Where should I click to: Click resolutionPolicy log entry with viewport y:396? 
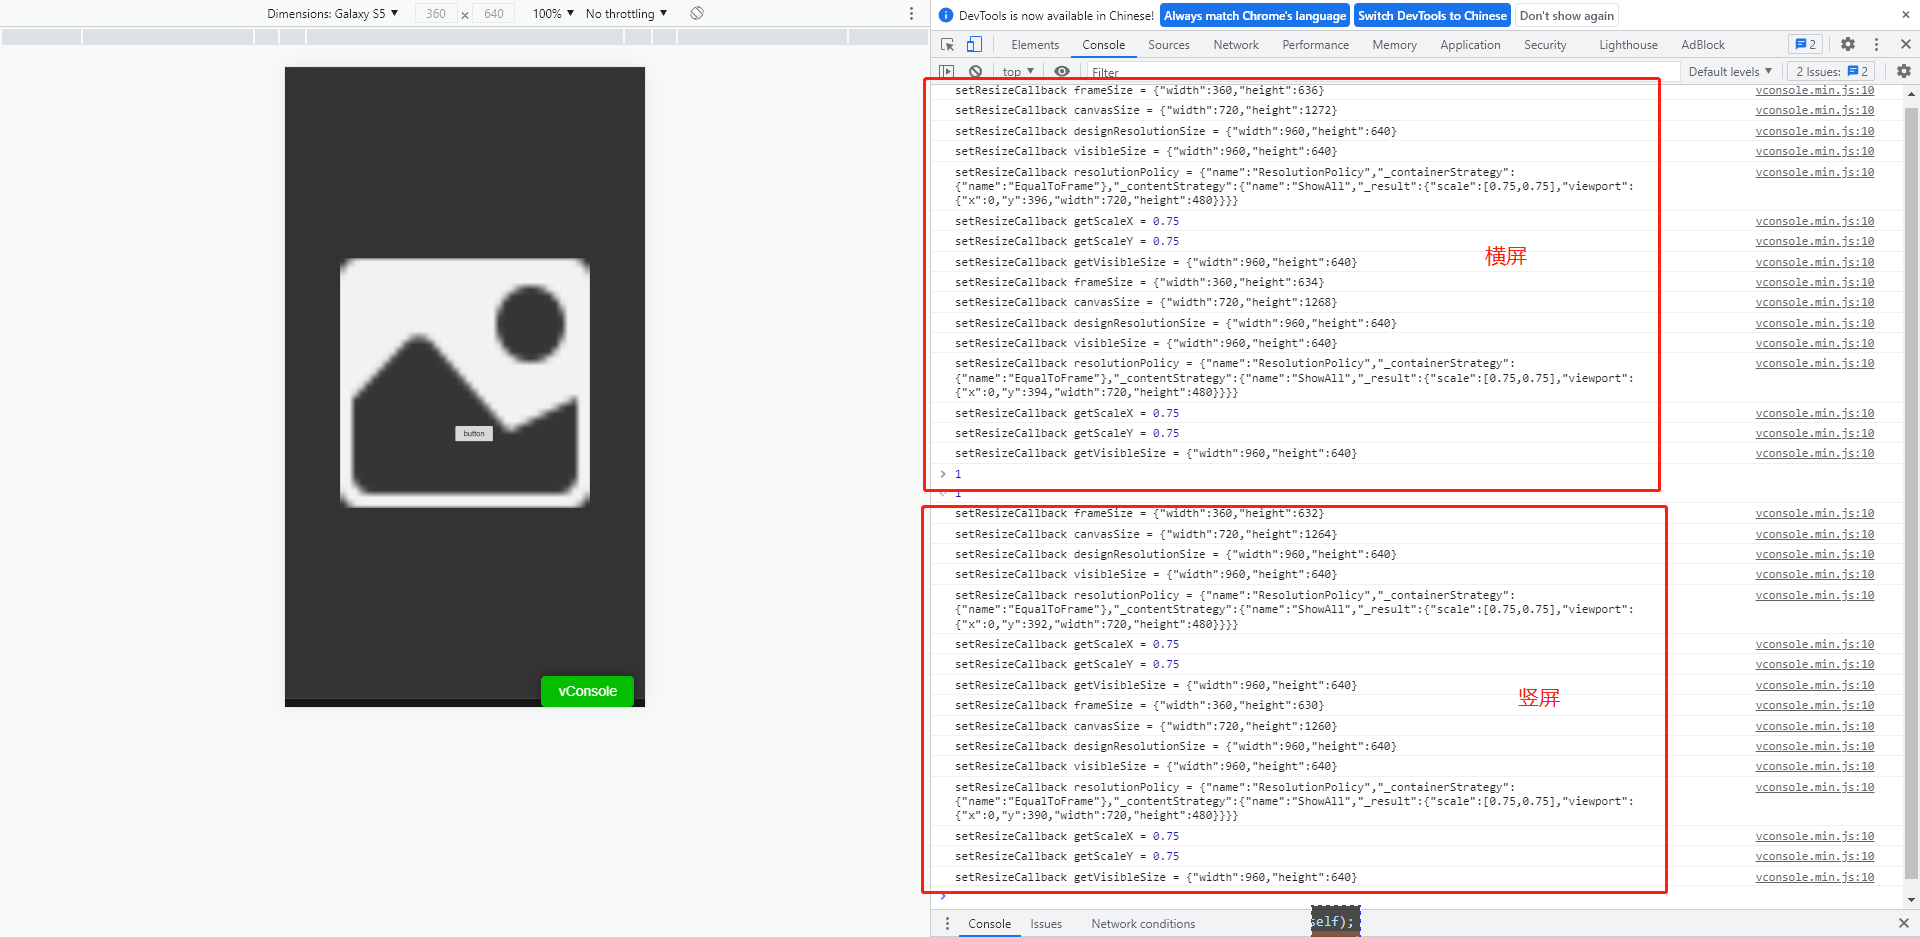1294,186
